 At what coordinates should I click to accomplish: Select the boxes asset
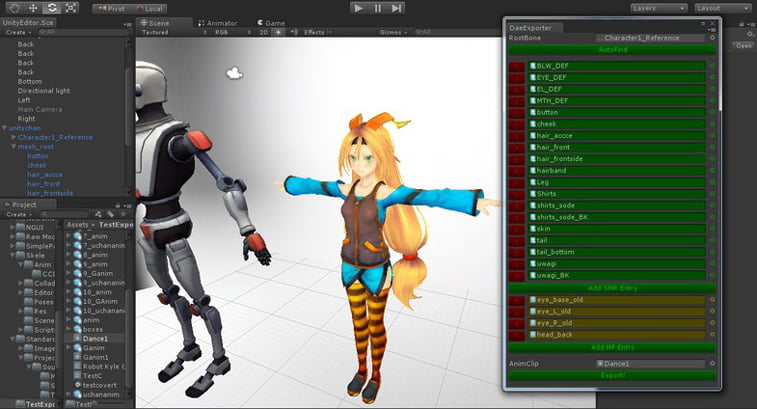point(88,329)
